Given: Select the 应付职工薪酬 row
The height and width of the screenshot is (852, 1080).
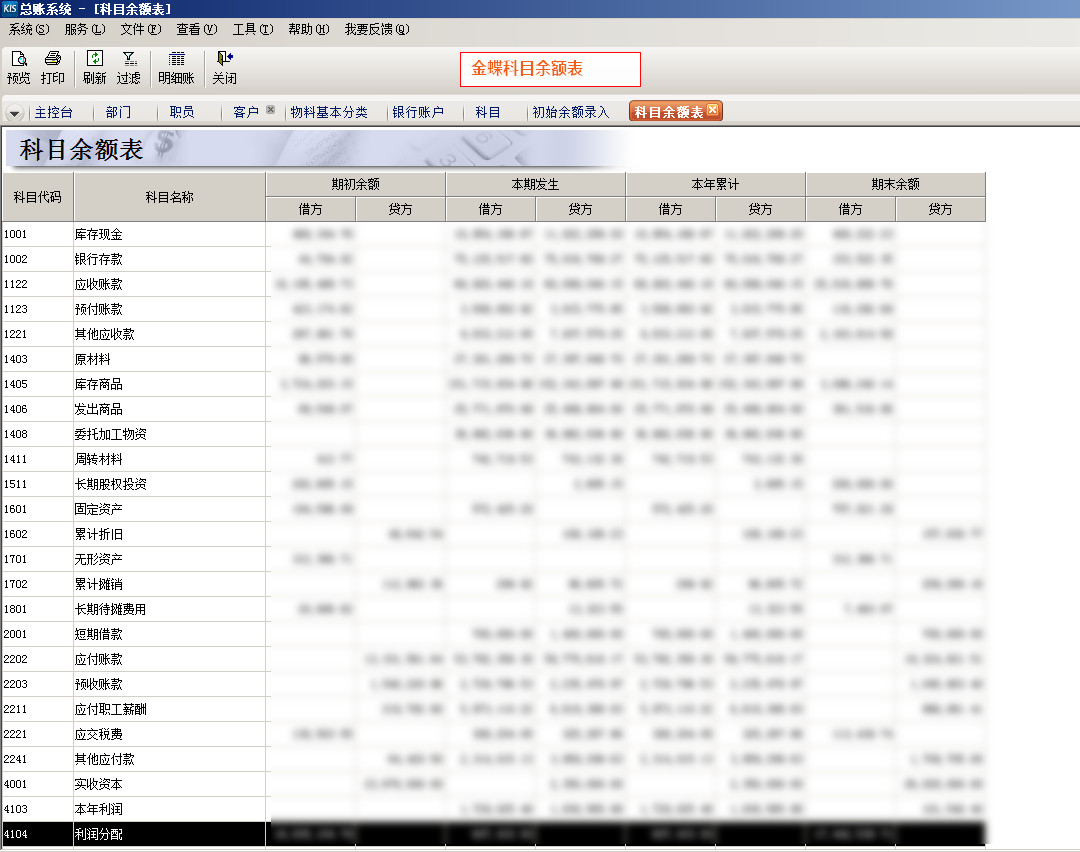Looking at the screenshot, I should [112, 709].
